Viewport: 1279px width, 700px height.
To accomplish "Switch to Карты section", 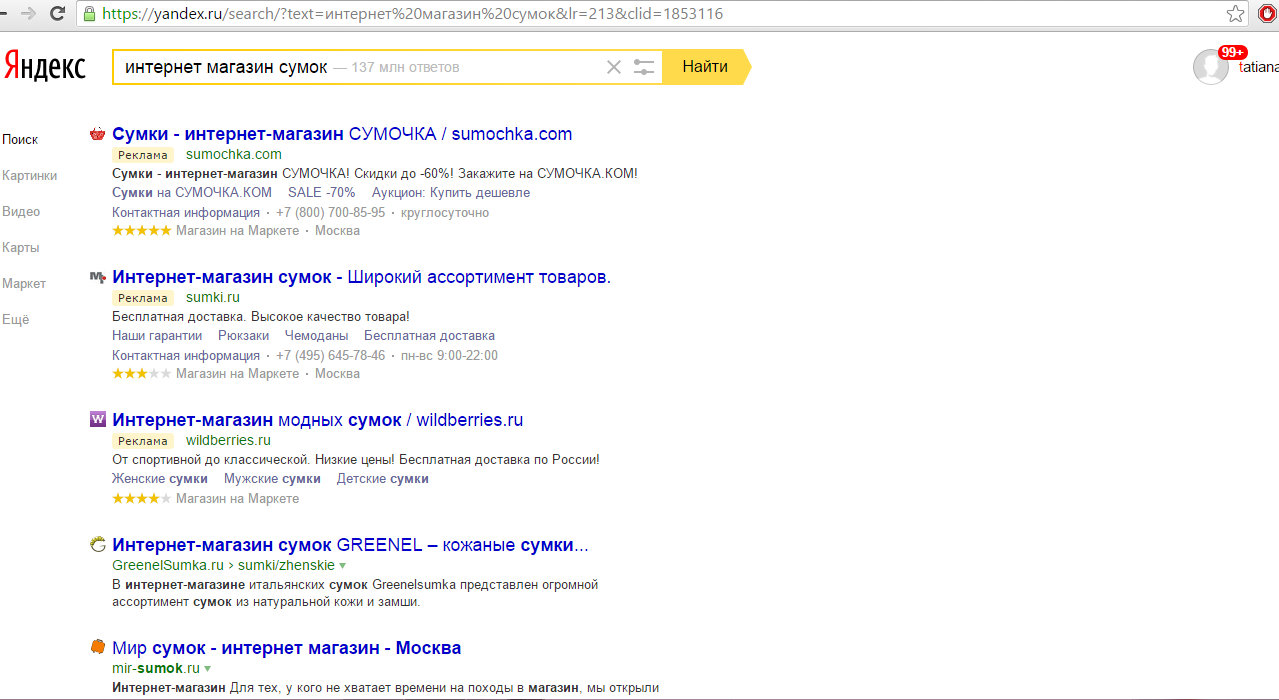I will click(x=21, y=248).
